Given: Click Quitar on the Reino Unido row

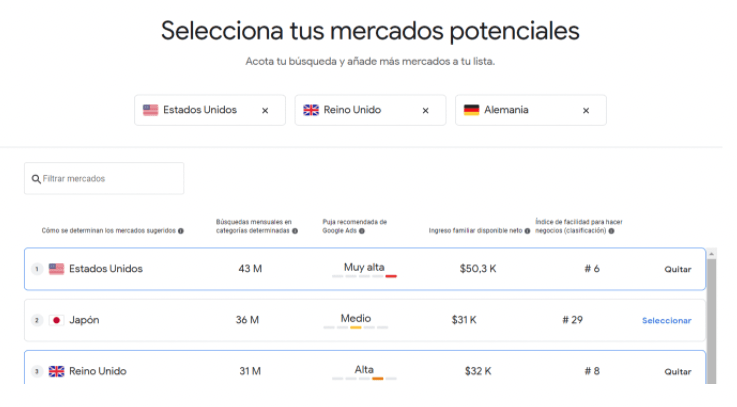Looking at the screenshot, I should click(678, 371).
